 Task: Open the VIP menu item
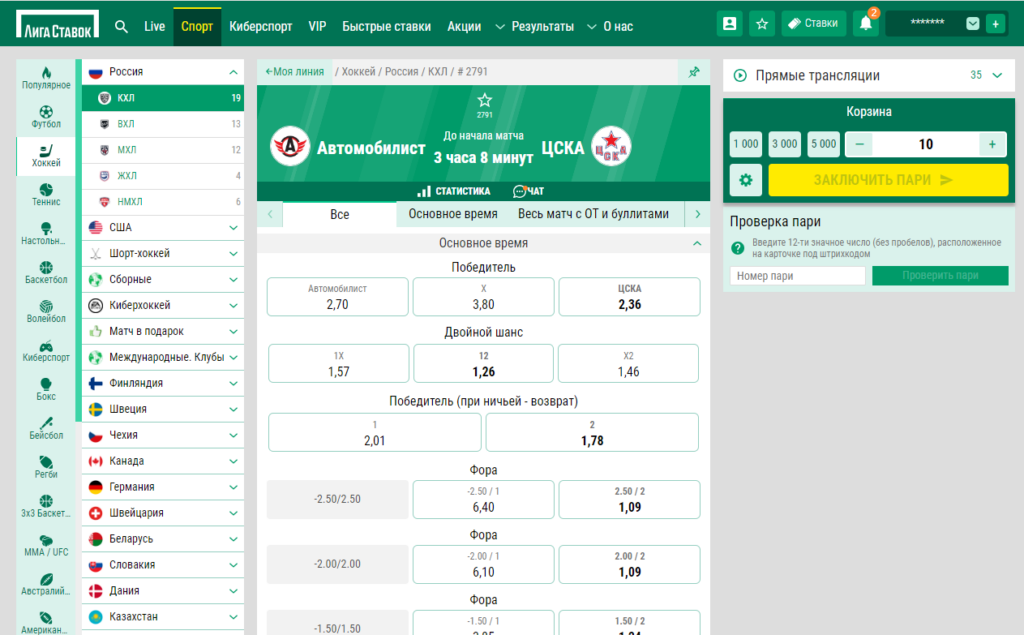pyautogui.click(x=317, y=26)
